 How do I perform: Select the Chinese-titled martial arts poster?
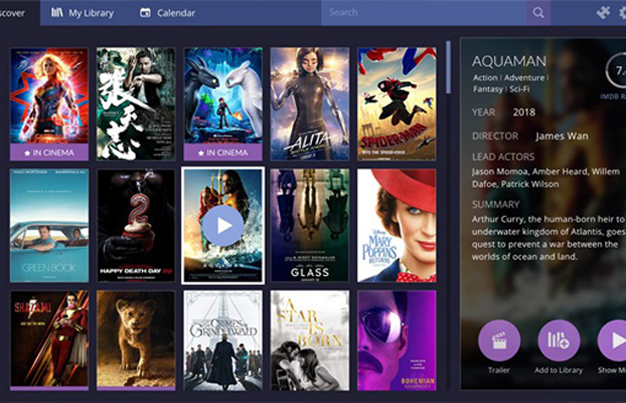point(136,104)
